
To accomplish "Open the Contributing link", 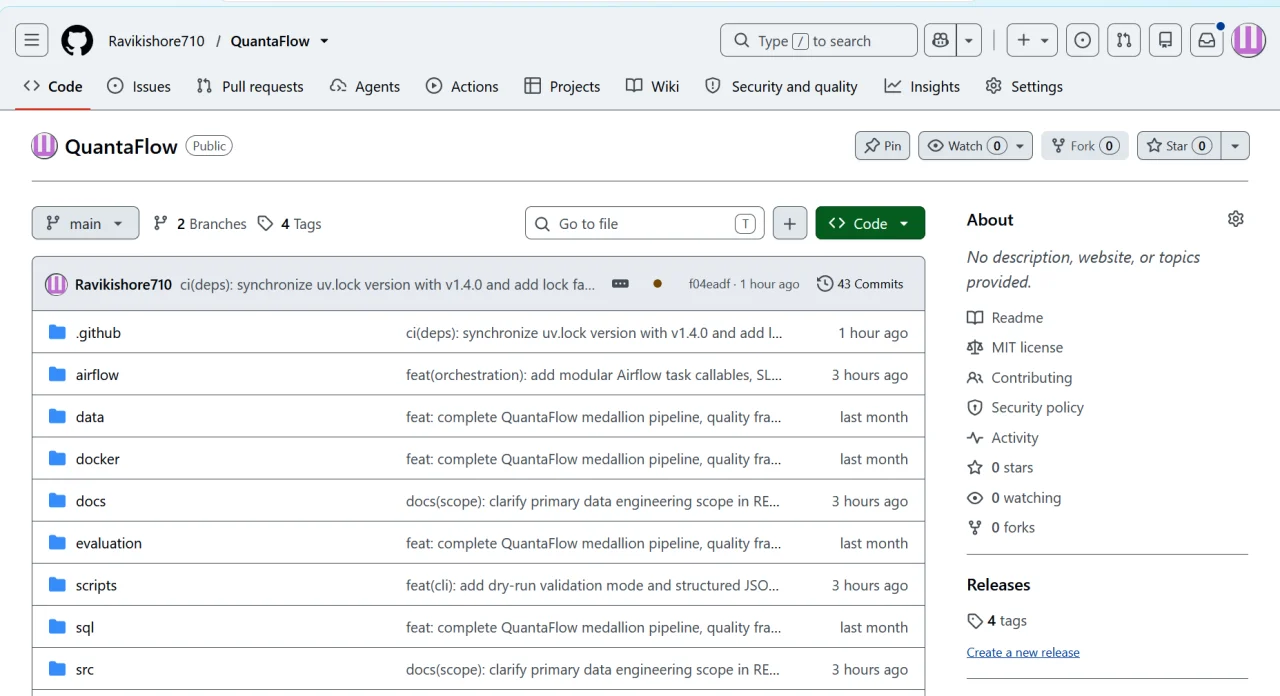I will (x=1019, y=378).
